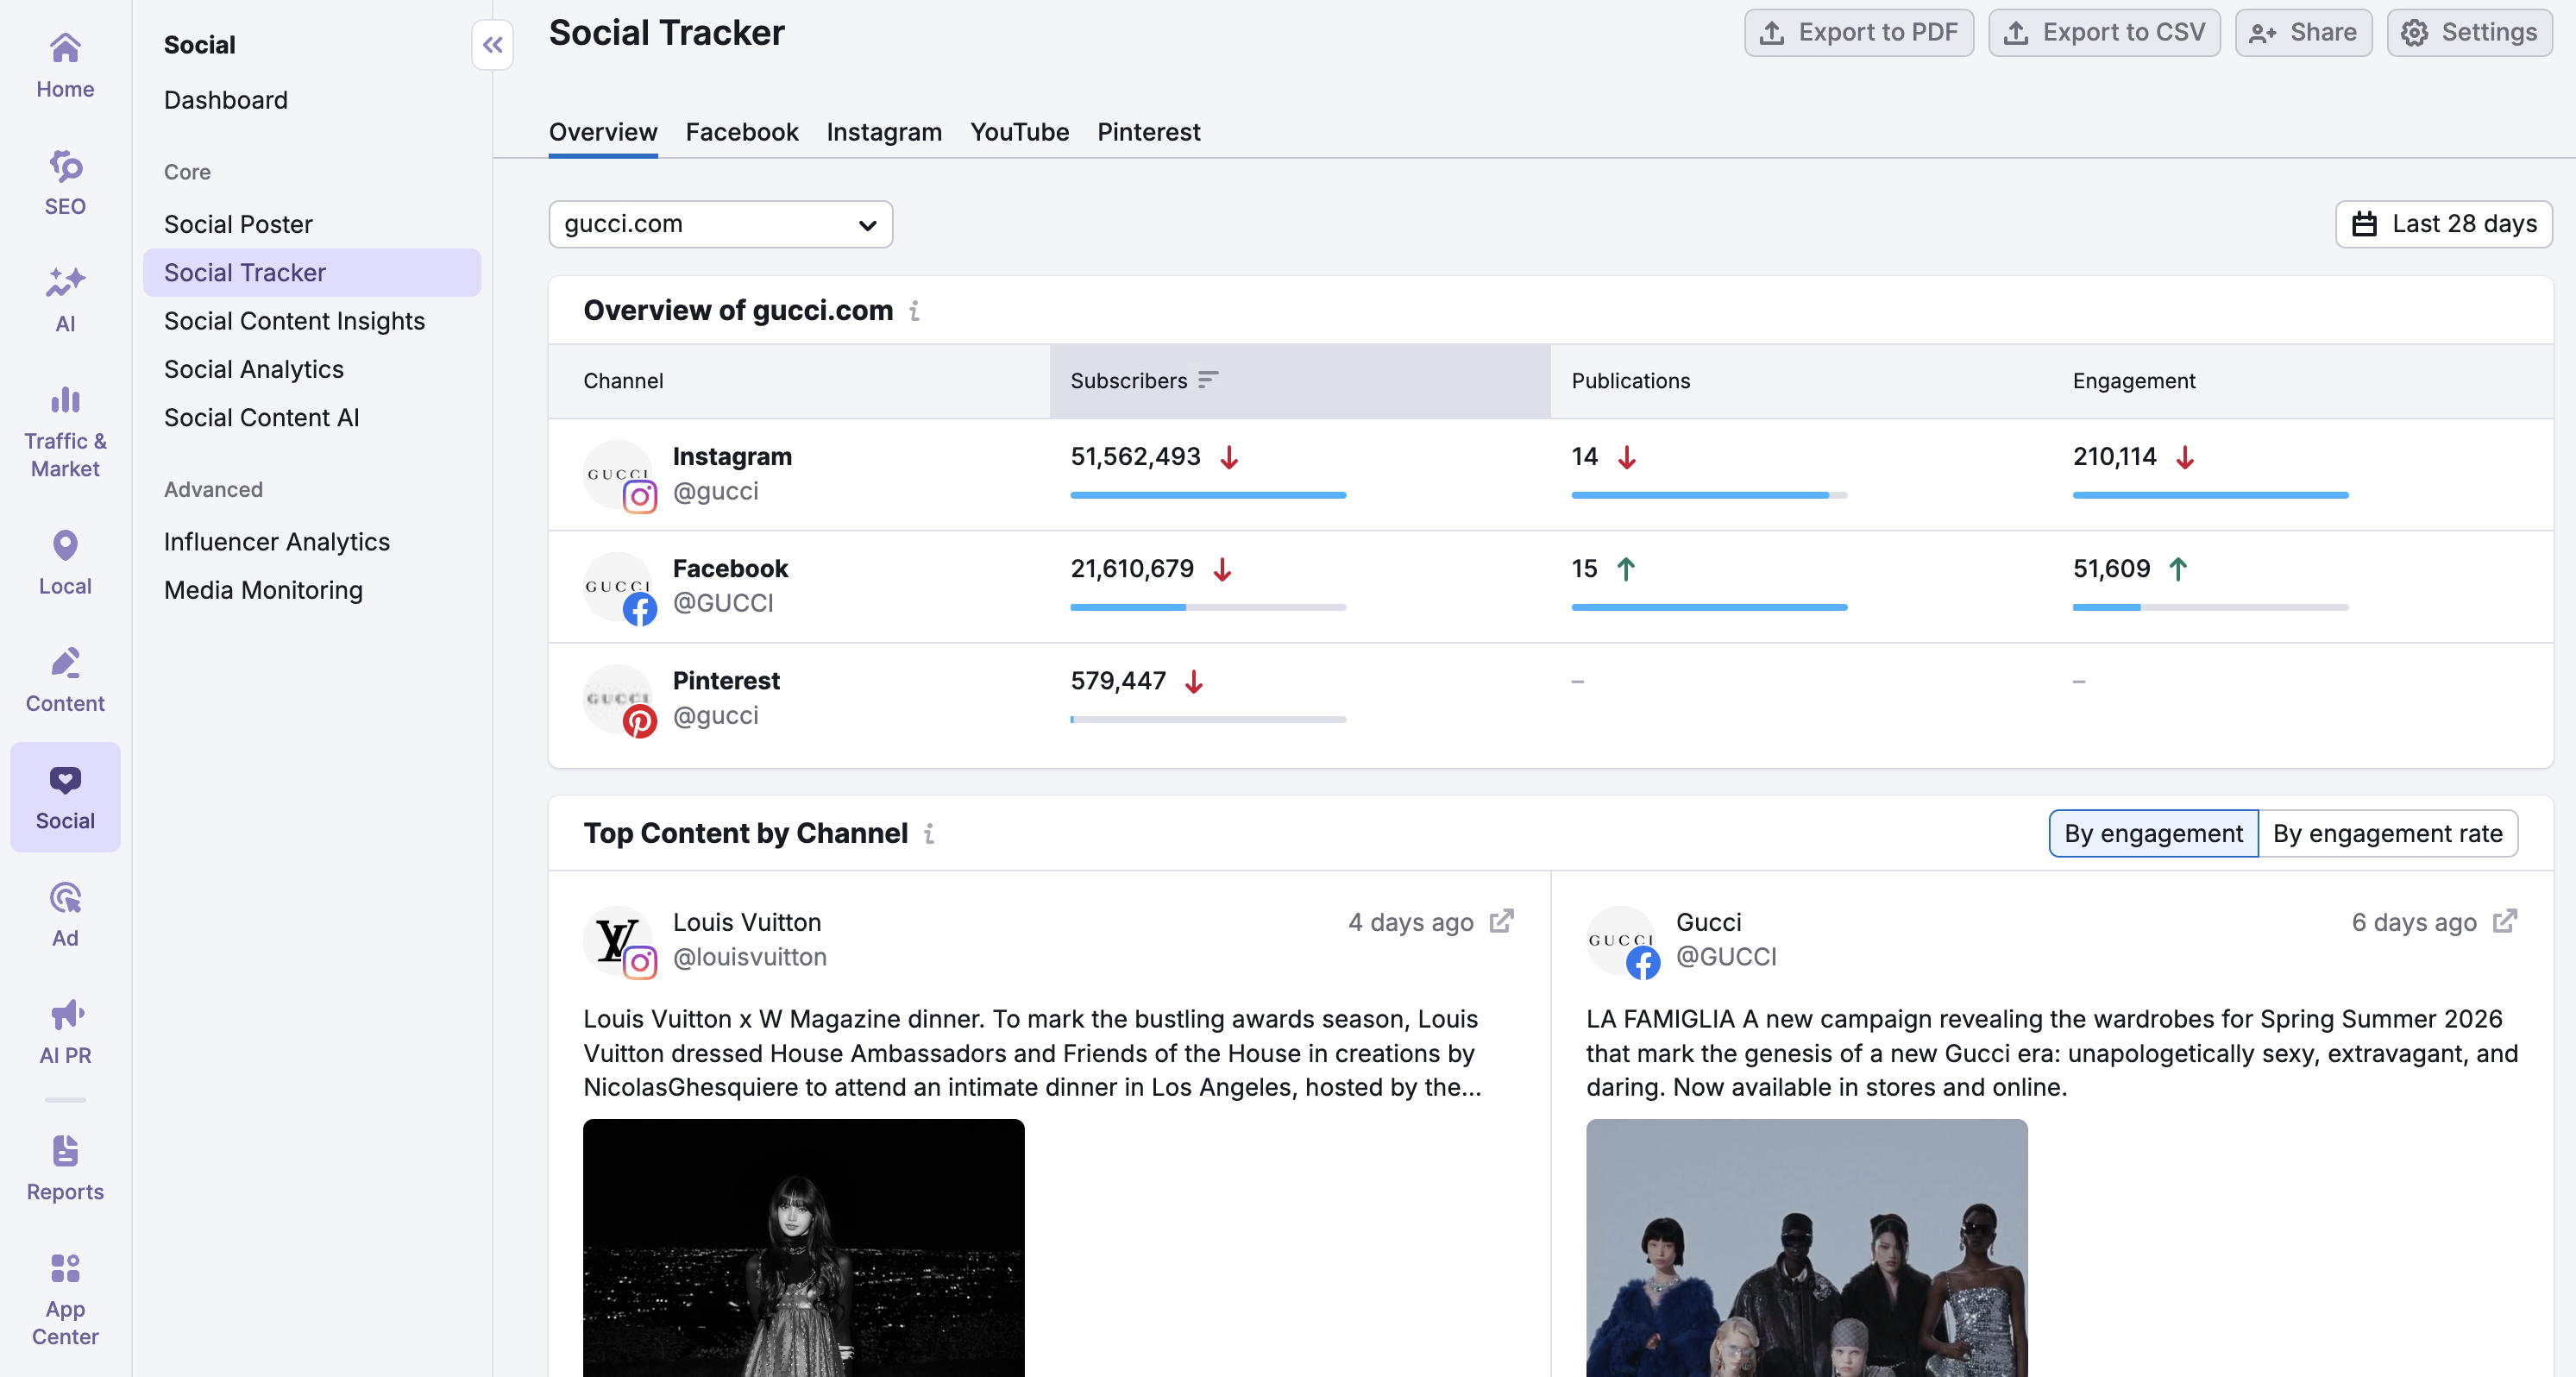Open the gucci.com domain dropdown
2576x1377 pixels.
[720, 224]
